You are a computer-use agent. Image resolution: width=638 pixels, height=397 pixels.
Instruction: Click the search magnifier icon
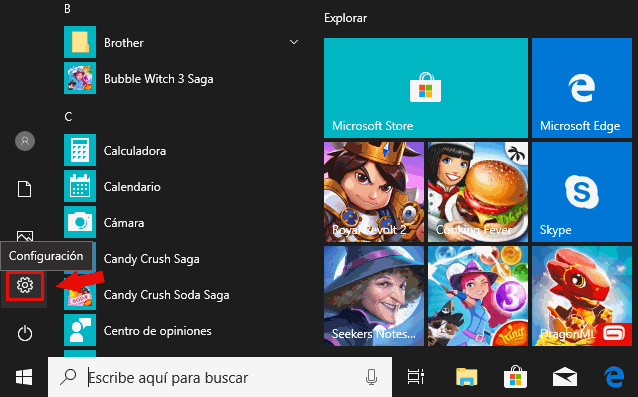pos(68,377)
